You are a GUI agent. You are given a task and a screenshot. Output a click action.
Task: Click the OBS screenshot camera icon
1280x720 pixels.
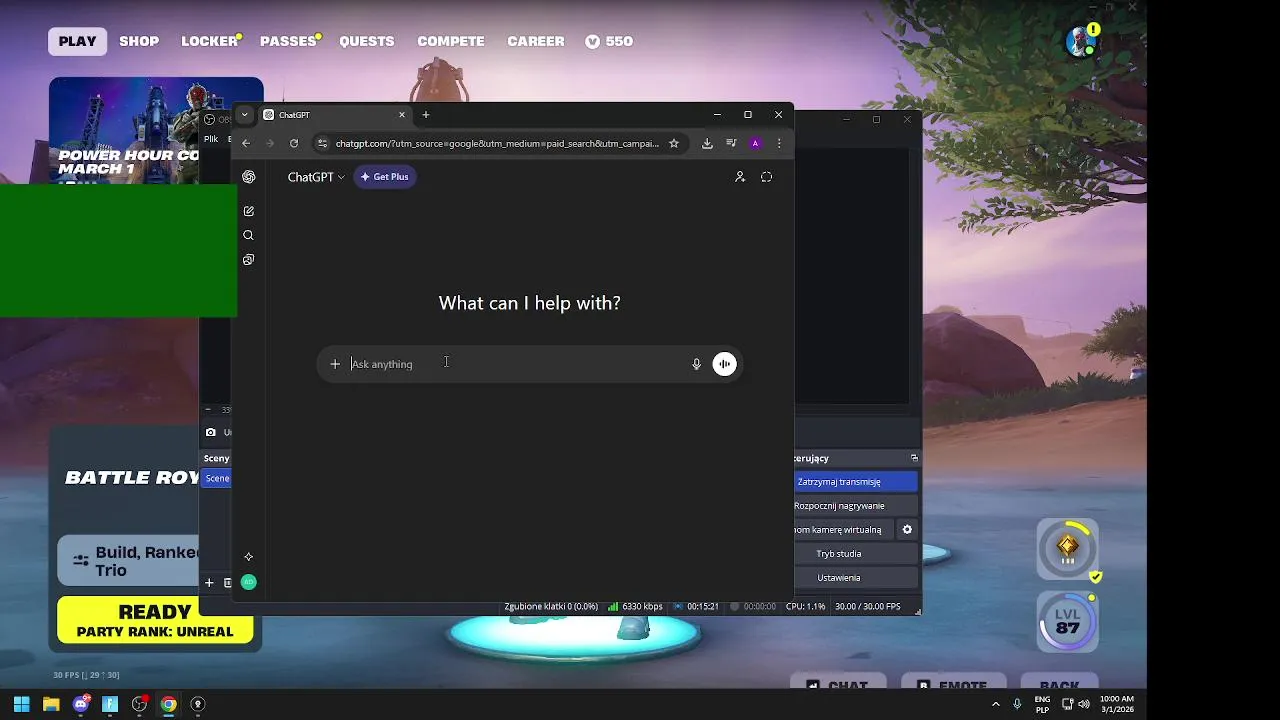coord(210,432)
